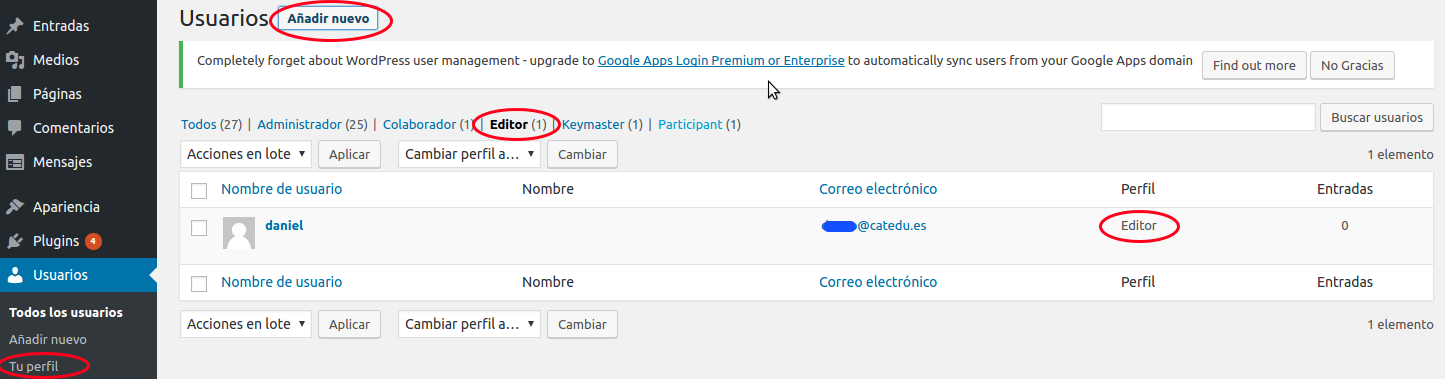This screenshot has width=1445, height=379.
Task: Check the select-all checkbox in table header
Action: 199,190
